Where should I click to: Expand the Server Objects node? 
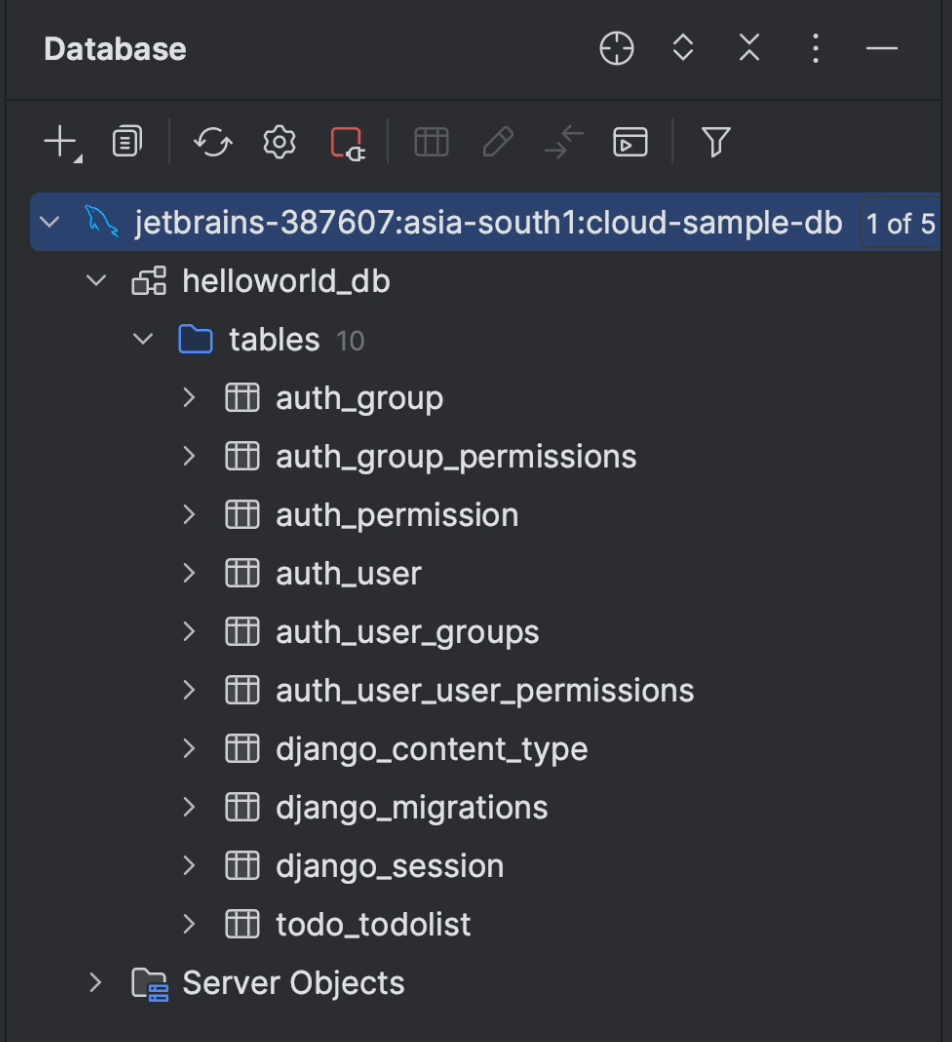click(96, 982)
